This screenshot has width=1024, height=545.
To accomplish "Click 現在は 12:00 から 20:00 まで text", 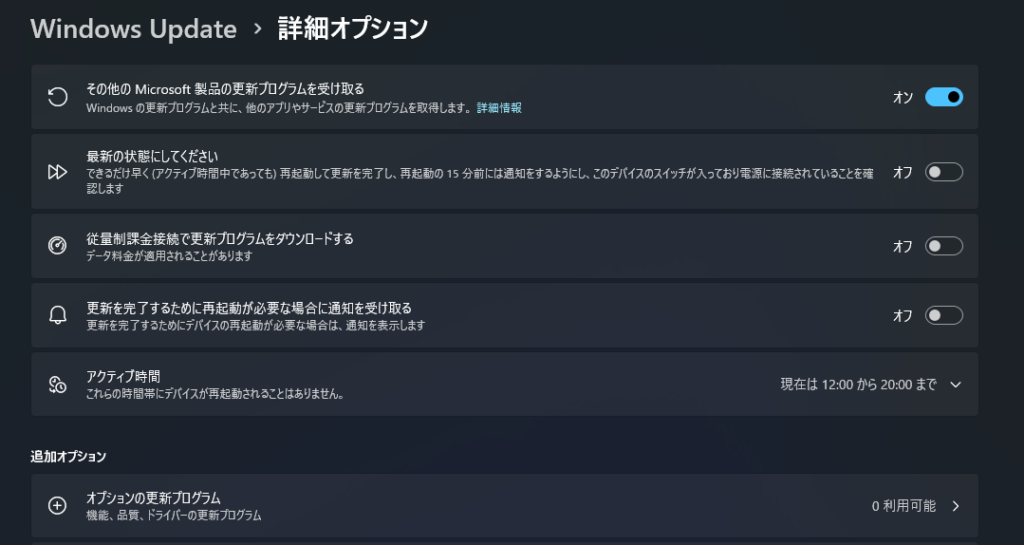I will pyautogui.click(x=858, y=384).
